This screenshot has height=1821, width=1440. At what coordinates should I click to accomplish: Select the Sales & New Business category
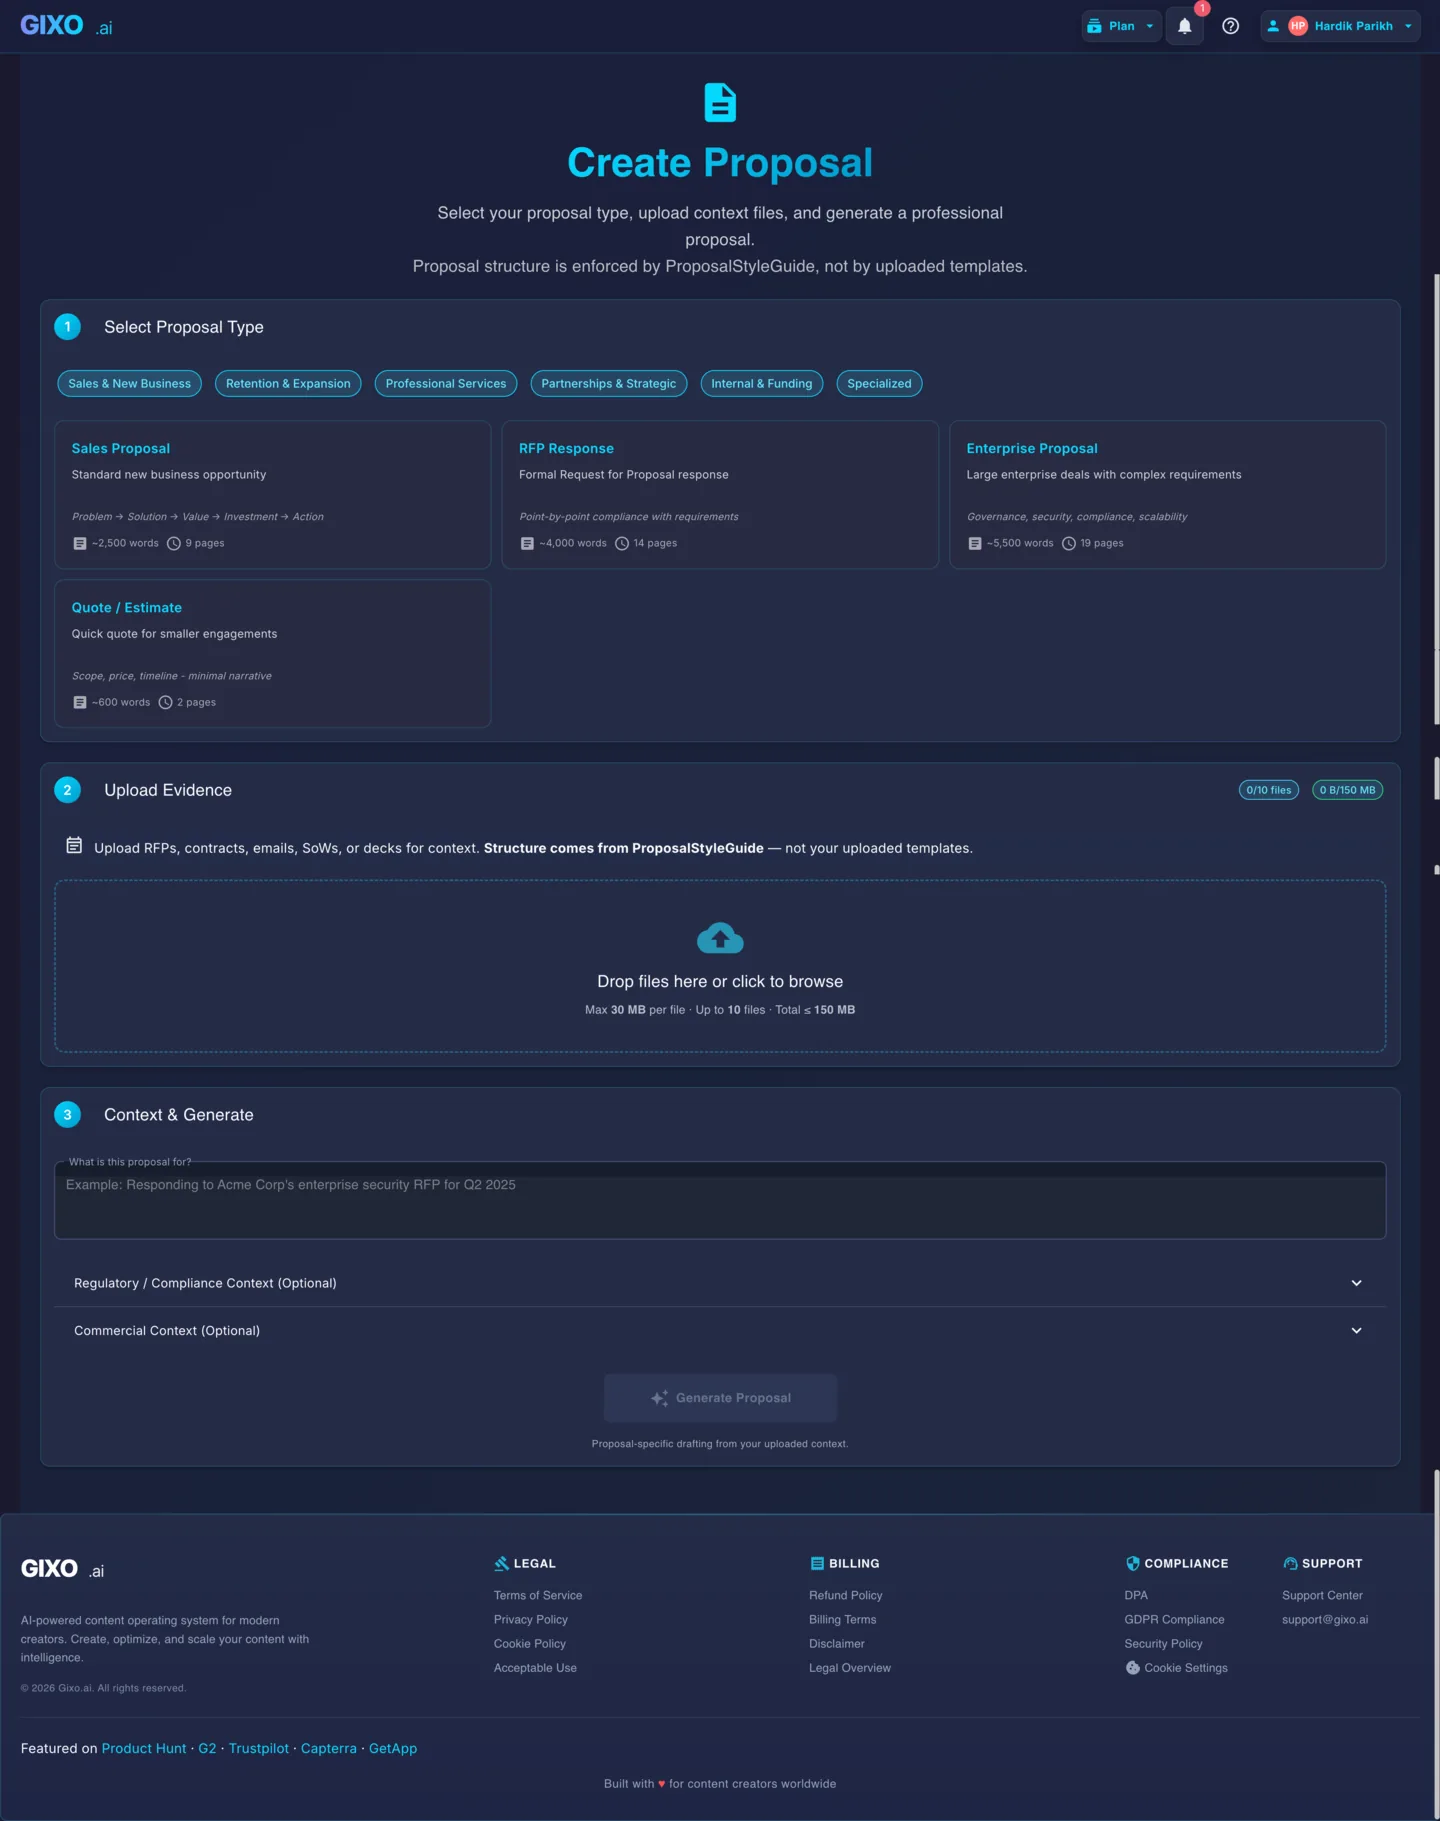129,384
